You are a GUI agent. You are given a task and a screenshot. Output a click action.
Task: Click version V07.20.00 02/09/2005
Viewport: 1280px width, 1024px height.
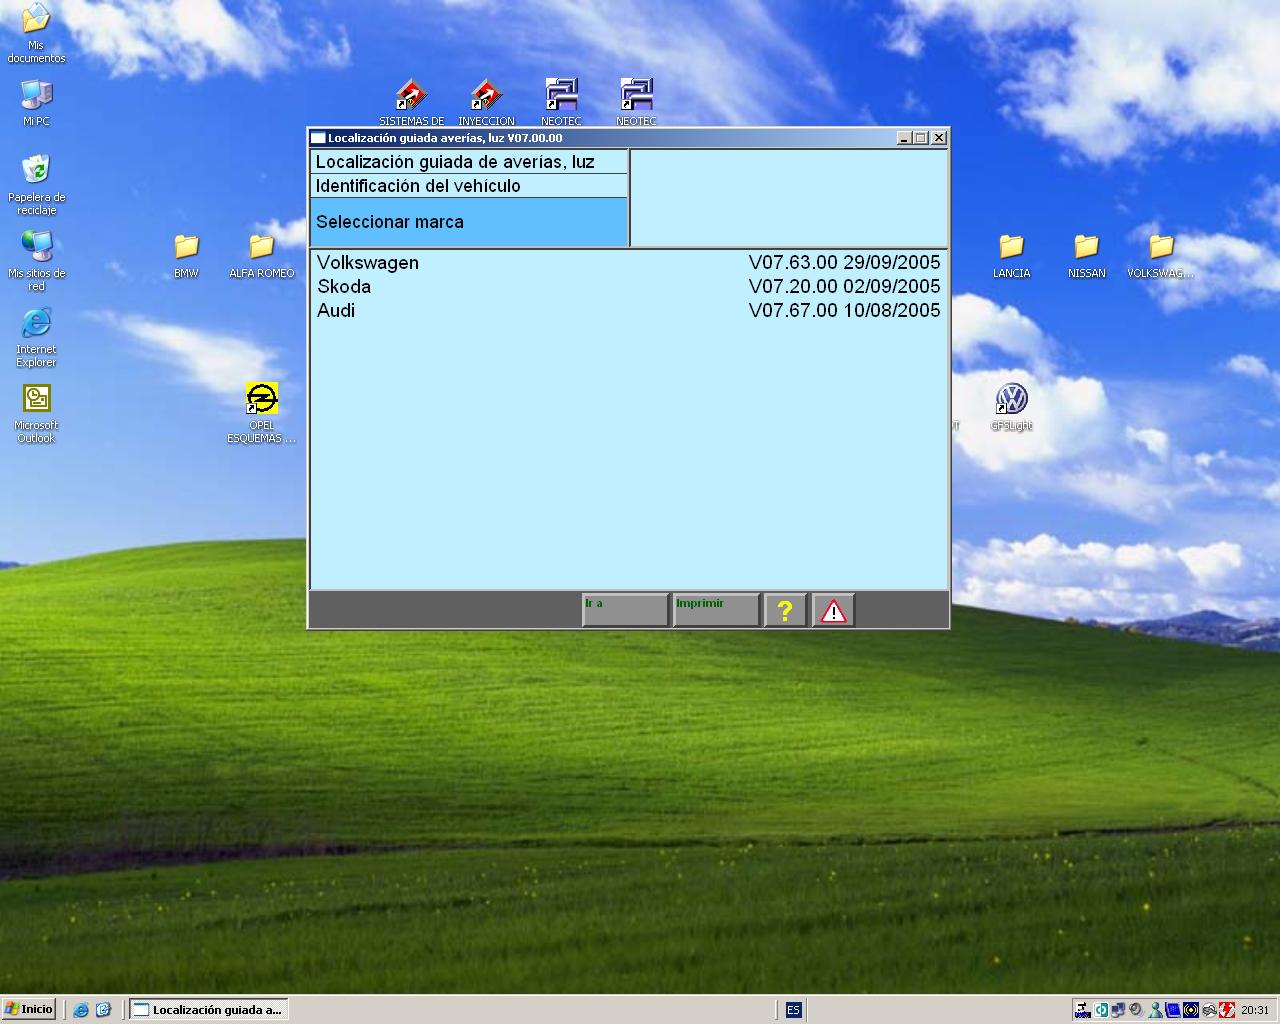coord(844,287)
